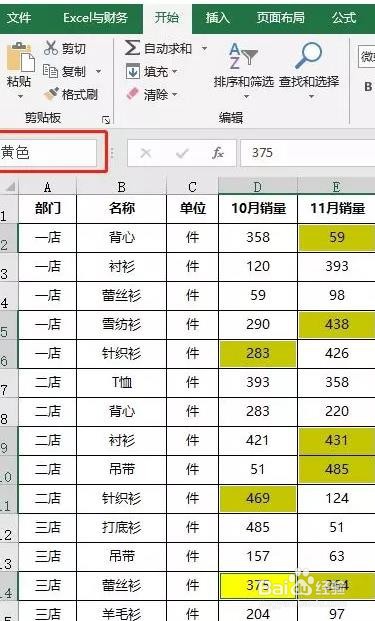This screenshot has width=375, height=621.
Task: Click header cell 10月销量
Action: pos(258,209)
